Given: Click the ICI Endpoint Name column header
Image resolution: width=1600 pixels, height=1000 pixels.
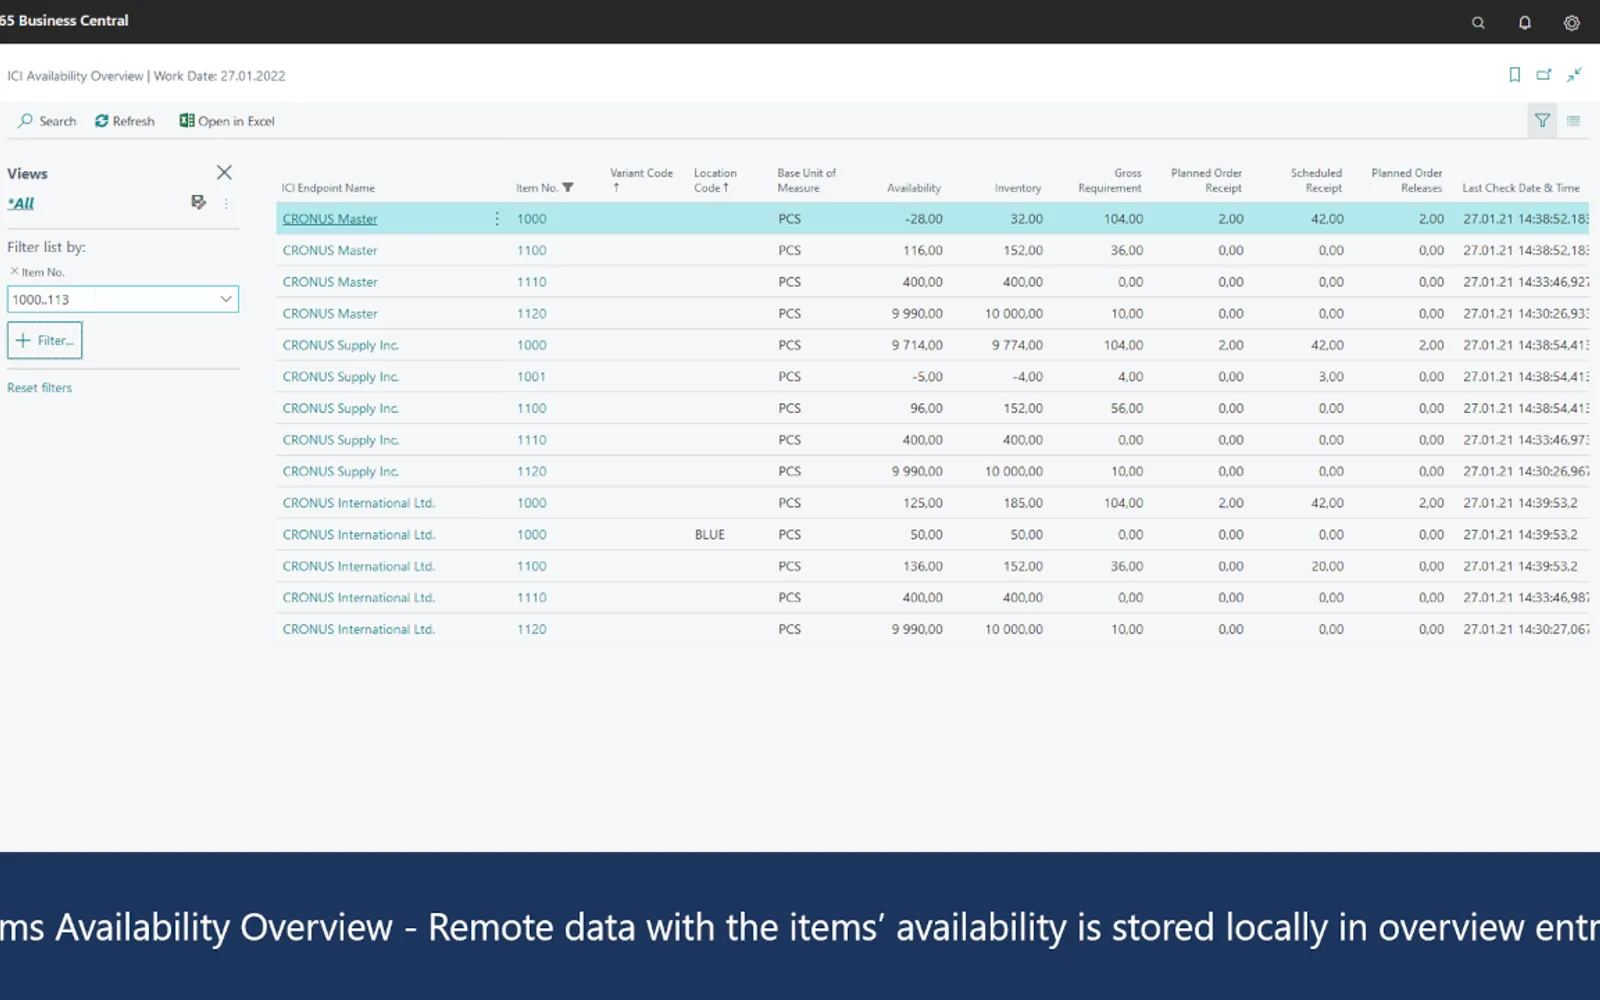Looking at the screenshot, I should point(328,188).
